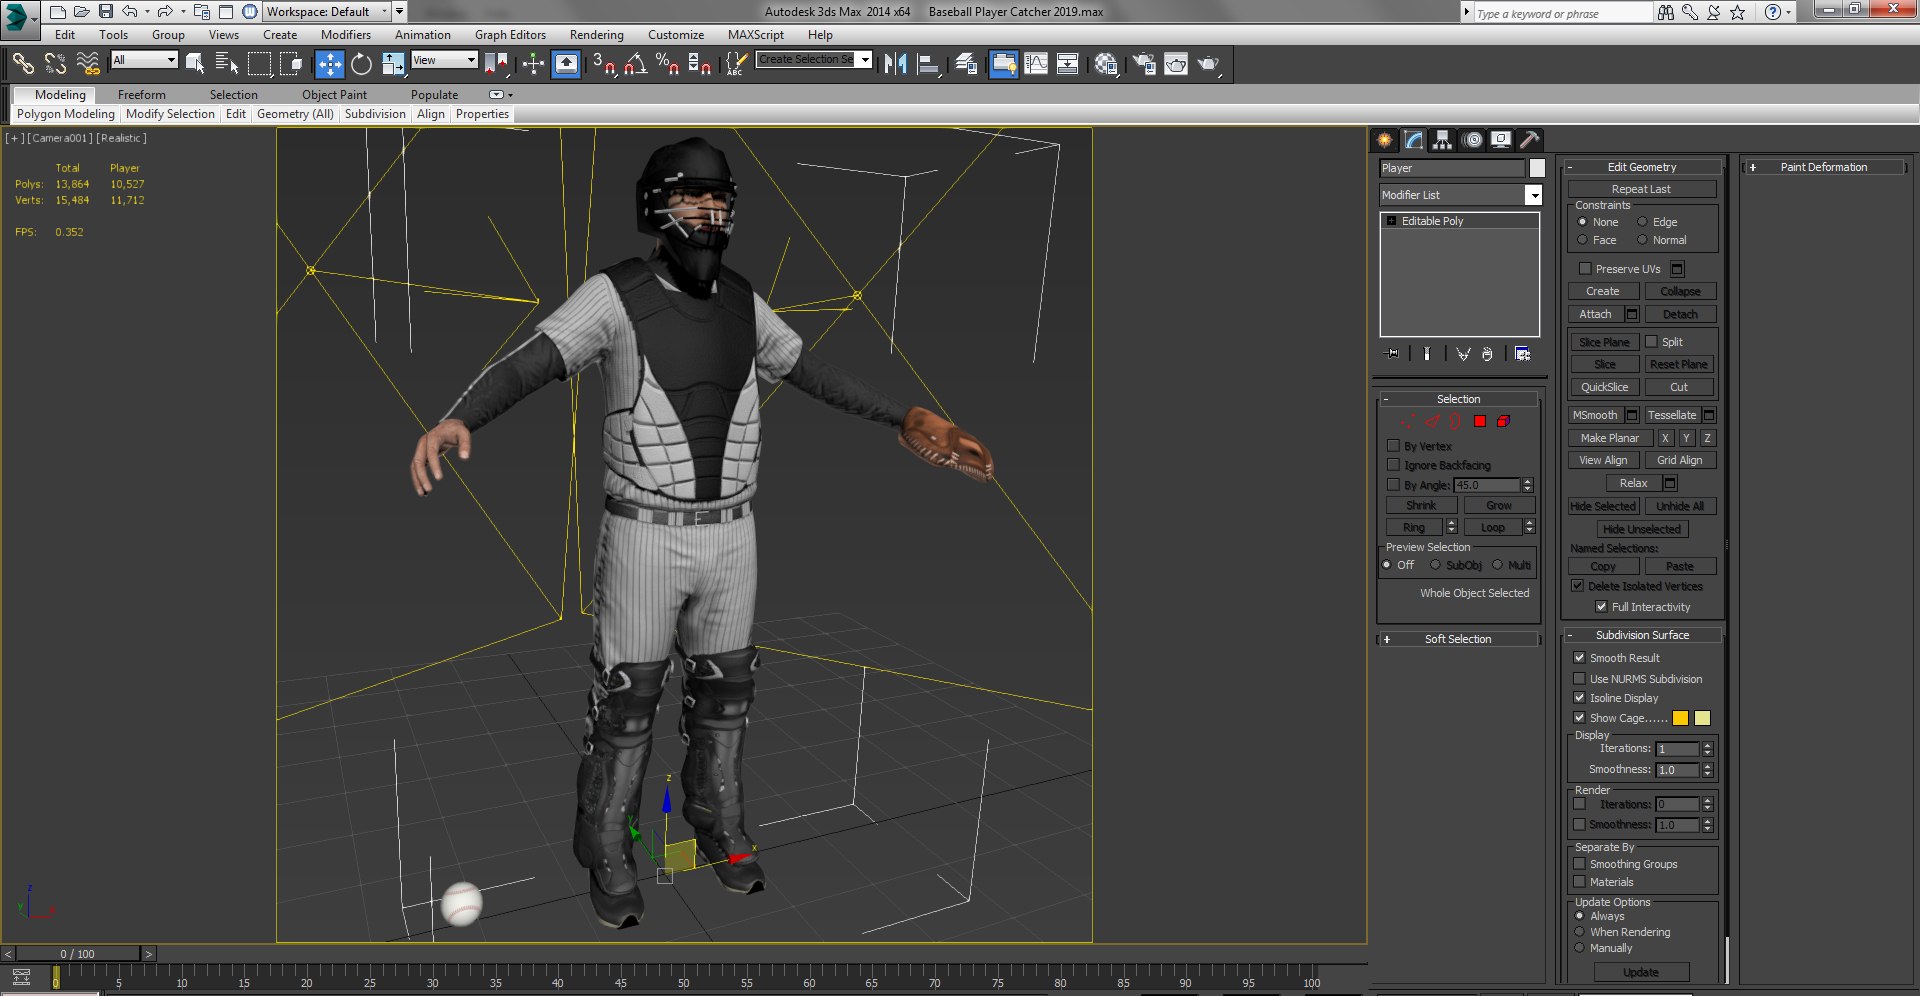Select SubObj preview selection radio

1435,565
